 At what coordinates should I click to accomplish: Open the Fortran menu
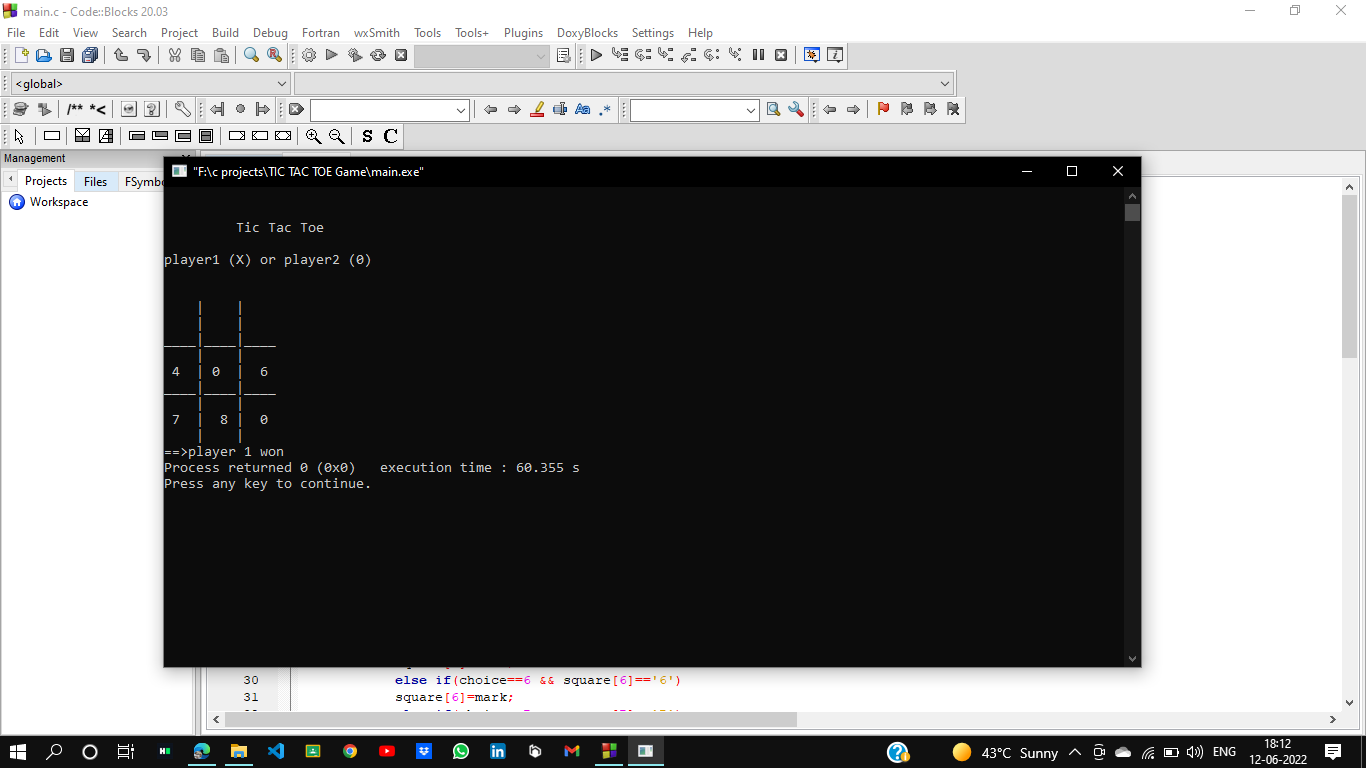320,33
